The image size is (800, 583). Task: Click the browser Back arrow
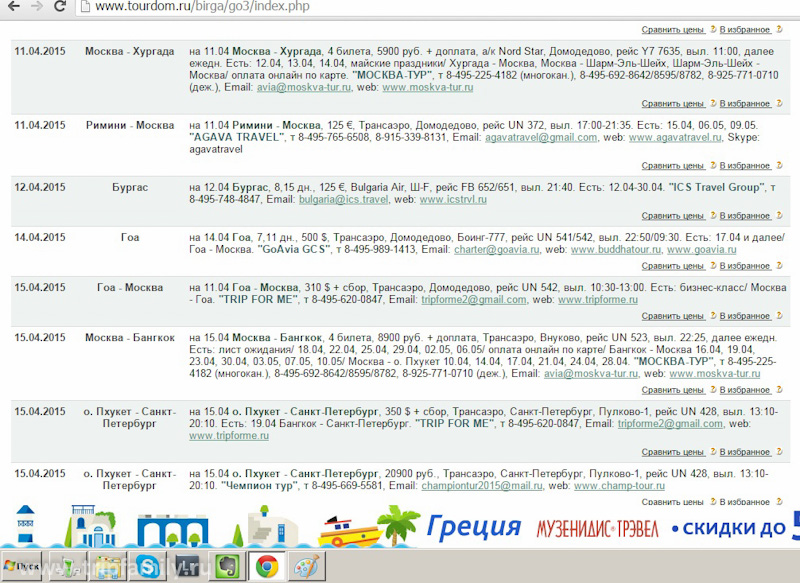14,8
